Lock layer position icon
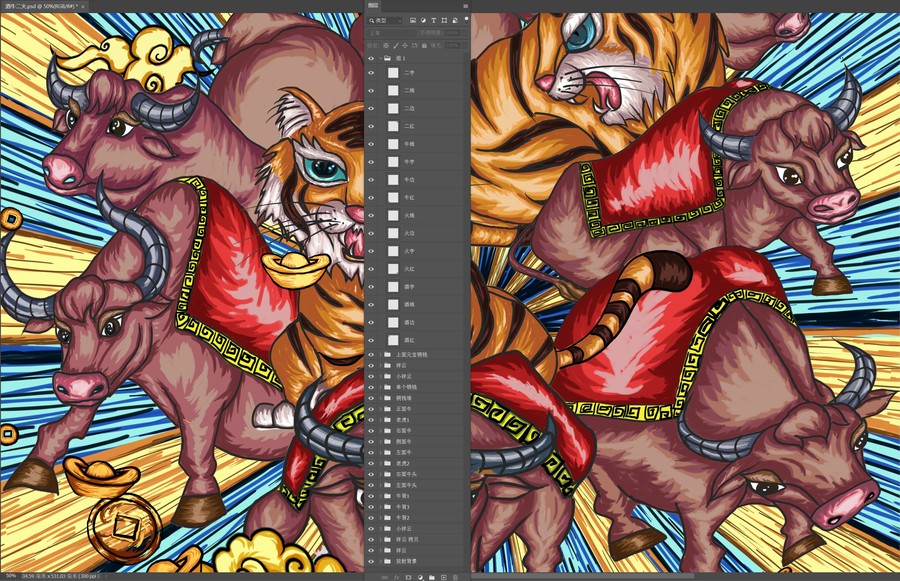 (x=405, y=45)
